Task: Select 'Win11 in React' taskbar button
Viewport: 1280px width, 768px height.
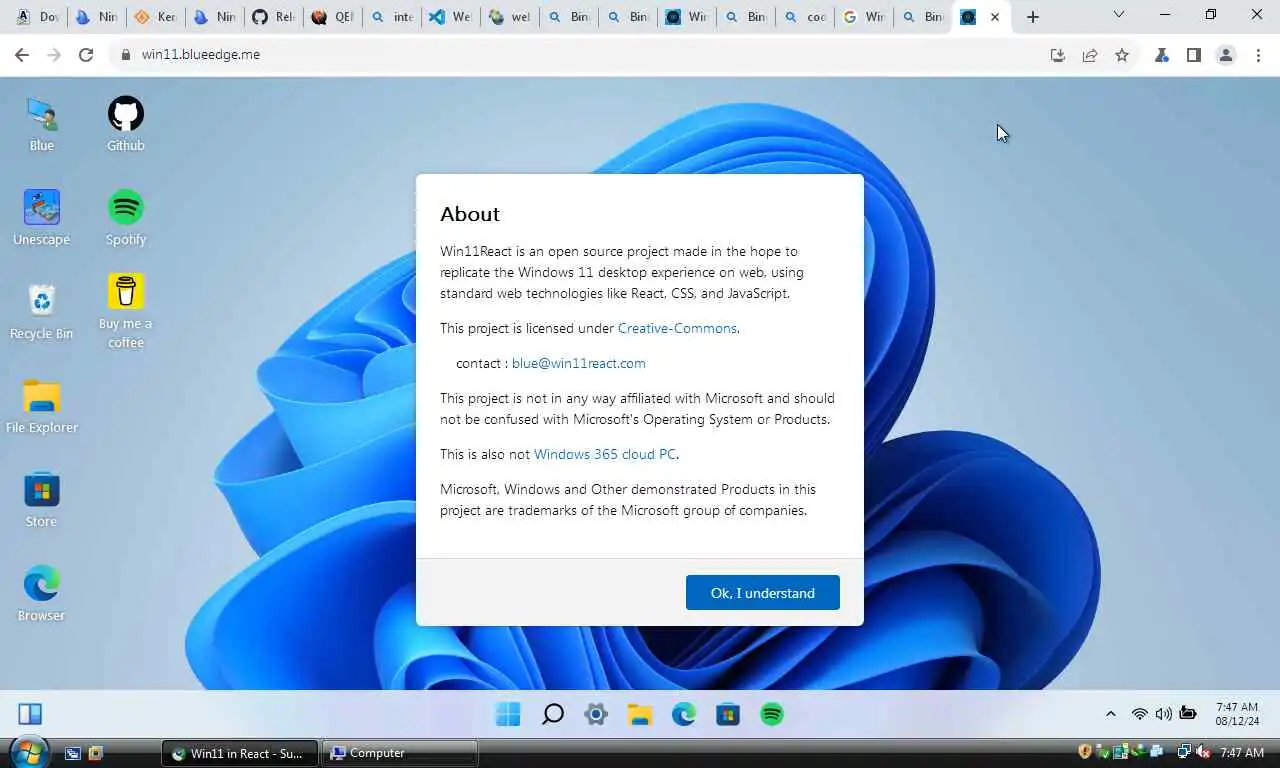Action: [239, 753]
